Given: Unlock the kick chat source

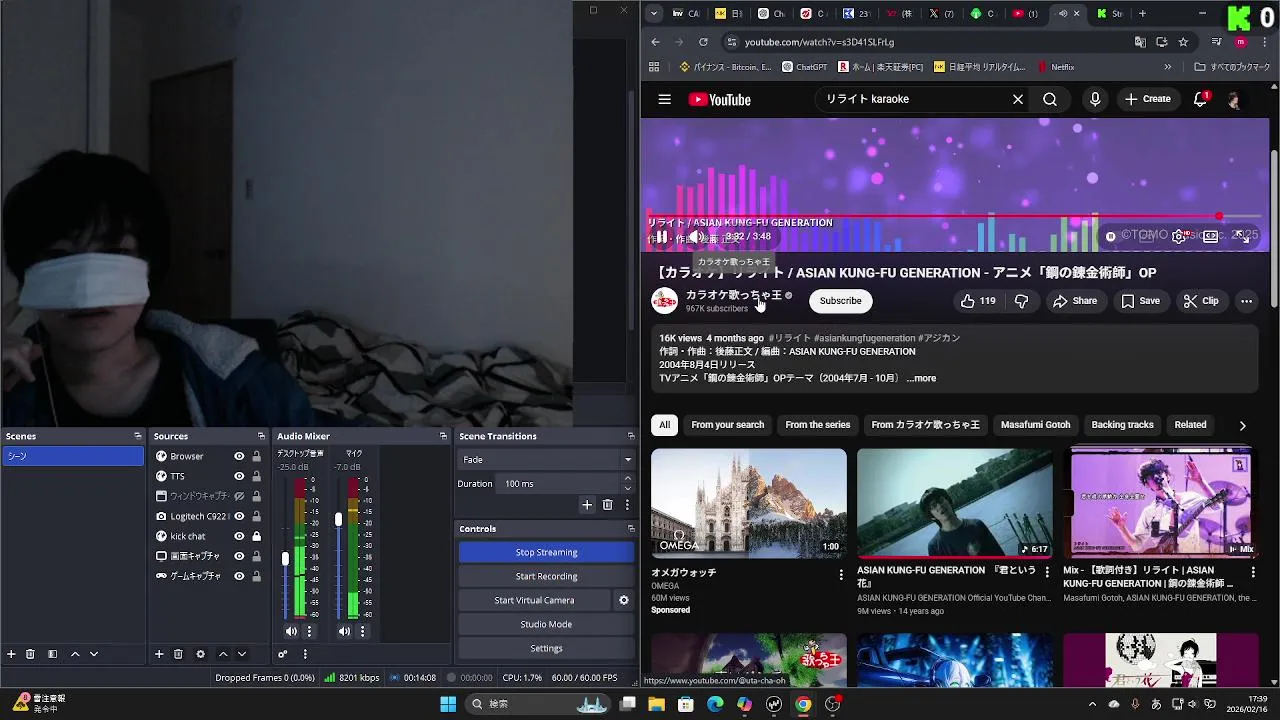Looking at the screenshot, I should (256, 536).
